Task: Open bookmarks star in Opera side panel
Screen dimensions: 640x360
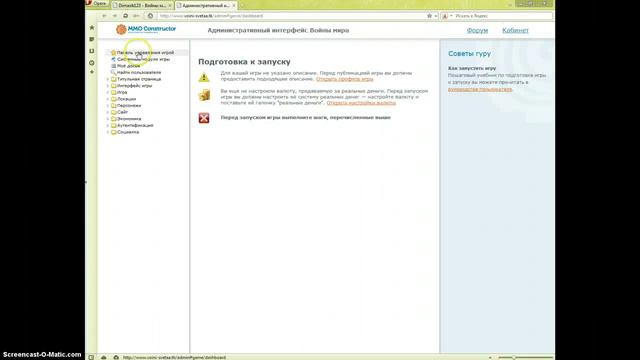Action: pyautogui.click(x=92, y=27)
